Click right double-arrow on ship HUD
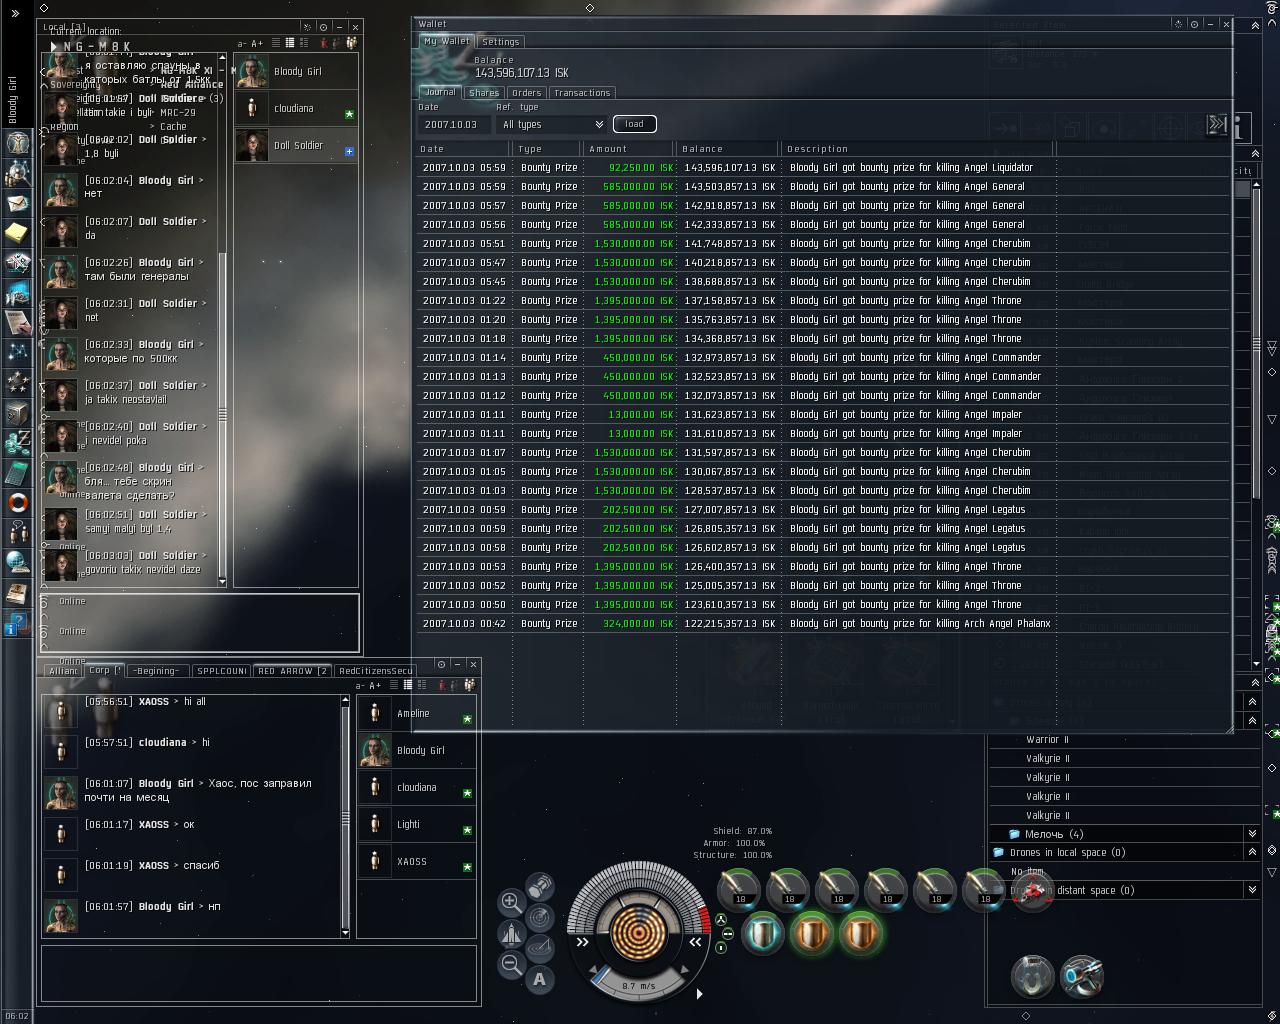Viewport: 1280px width, 1024px height. pyautogui.click(x=695, y=941)
